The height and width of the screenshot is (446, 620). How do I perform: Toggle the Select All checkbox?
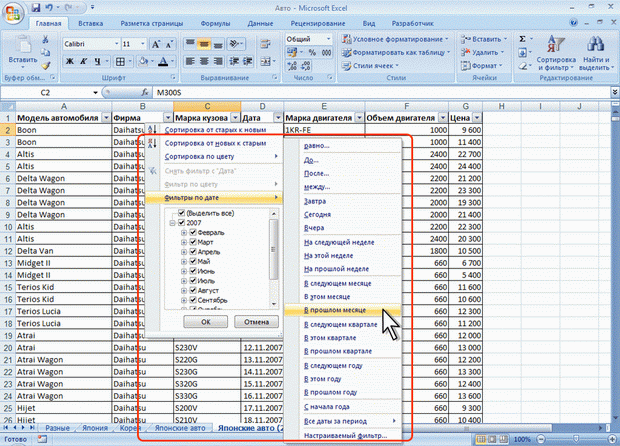pyautogui.click(x=181, y=213)
